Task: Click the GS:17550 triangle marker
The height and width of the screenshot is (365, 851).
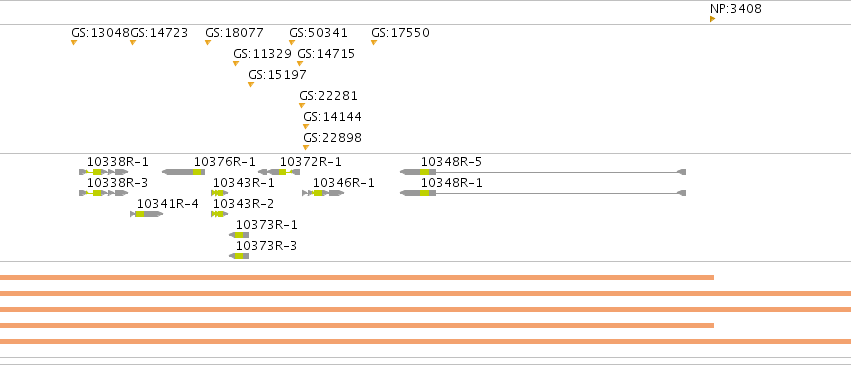Action: click(373, 42)
